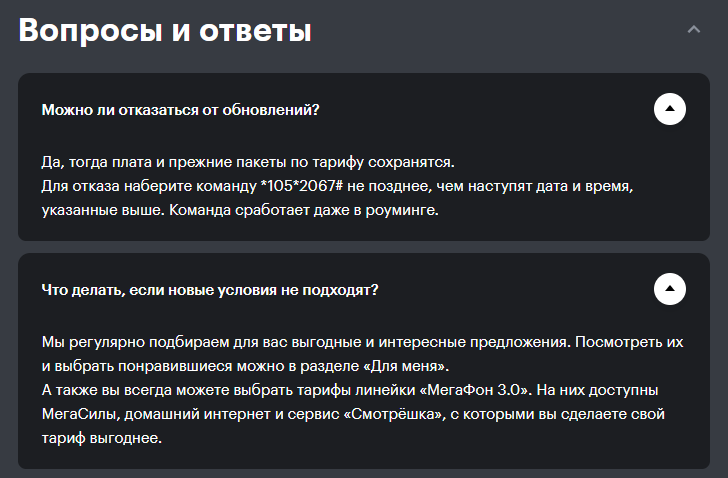Click the phrase «Посмотреть их»

click(629, 342)
